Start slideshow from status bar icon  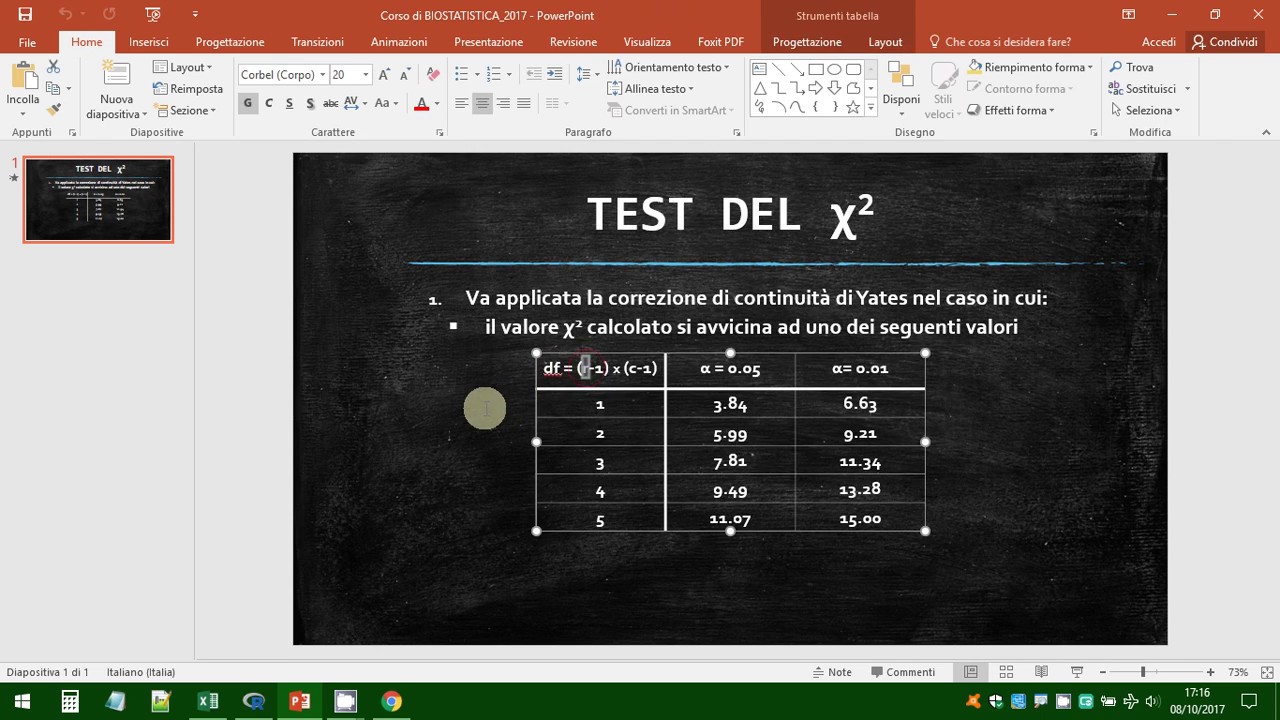coord(1077,672)
